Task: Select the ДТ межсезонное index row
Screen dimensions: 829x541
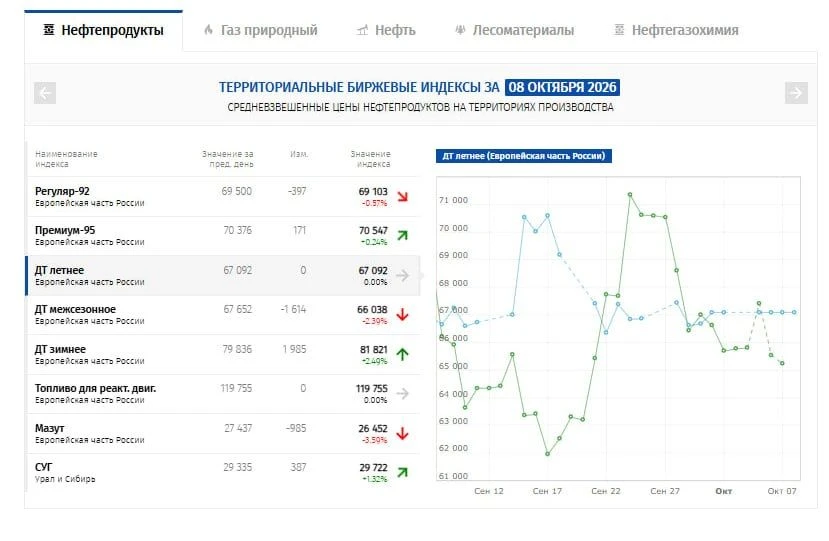Action: 224,315
